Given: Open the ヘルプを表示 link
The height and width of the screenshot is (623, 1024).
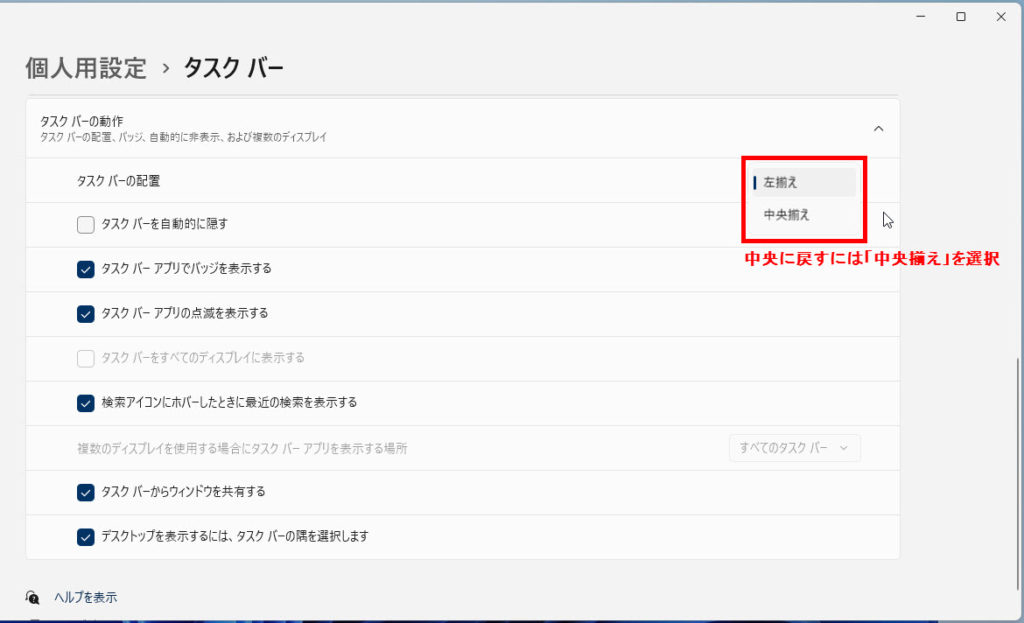Looking at the screenshot, I should [x=86, y=597].
